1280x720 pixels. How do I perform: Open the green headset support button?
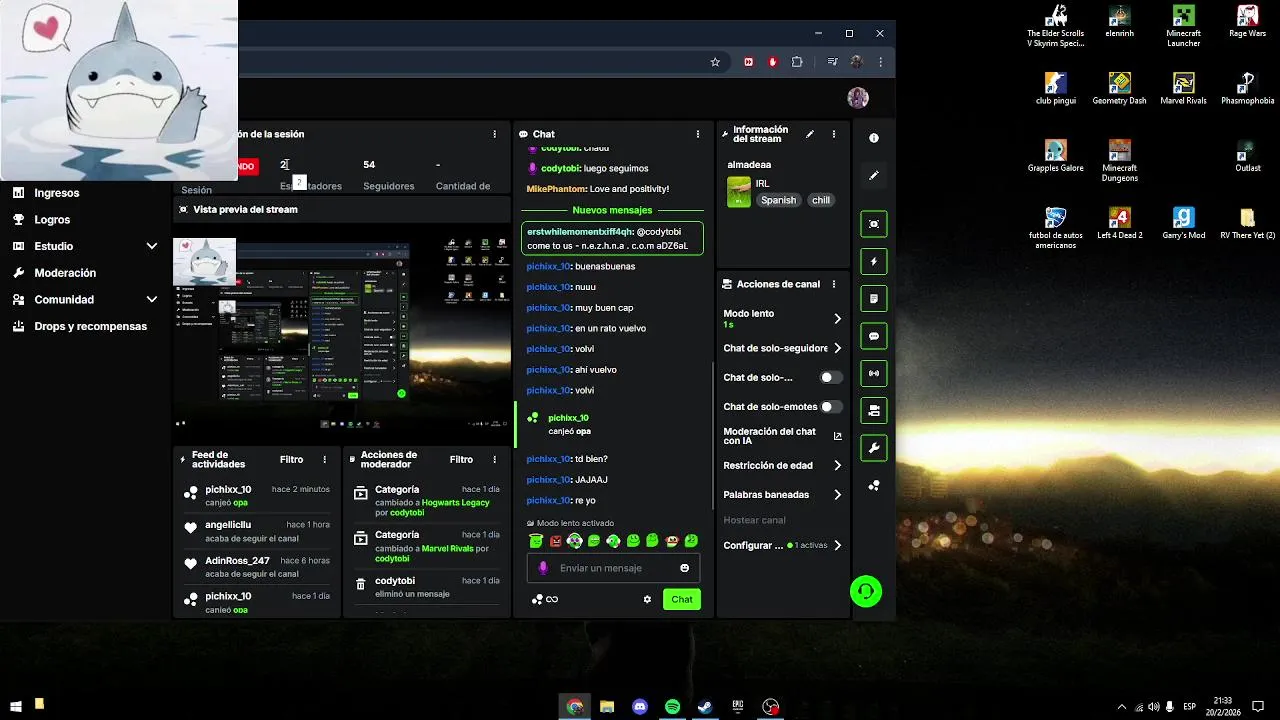pyautogui.click(x=866, y=591)
